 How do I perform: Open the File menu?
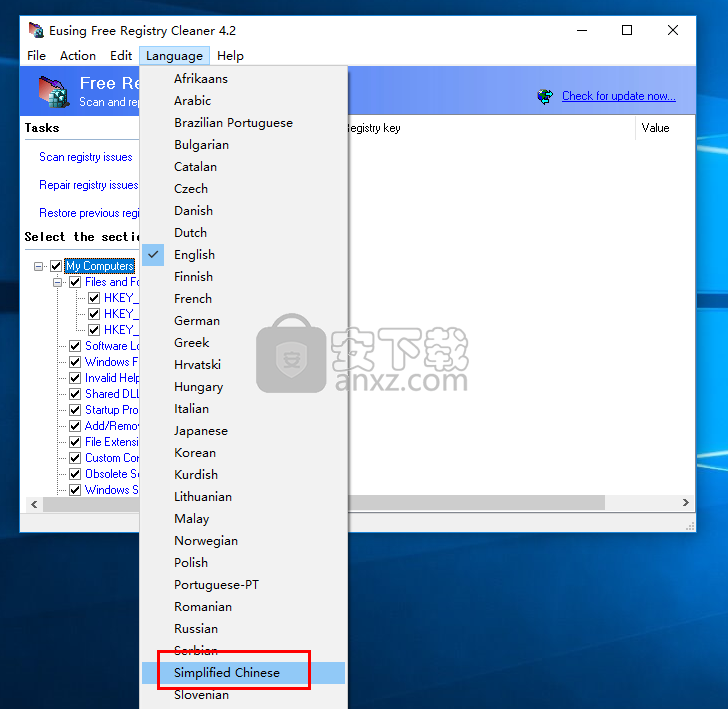pos(36,56)
